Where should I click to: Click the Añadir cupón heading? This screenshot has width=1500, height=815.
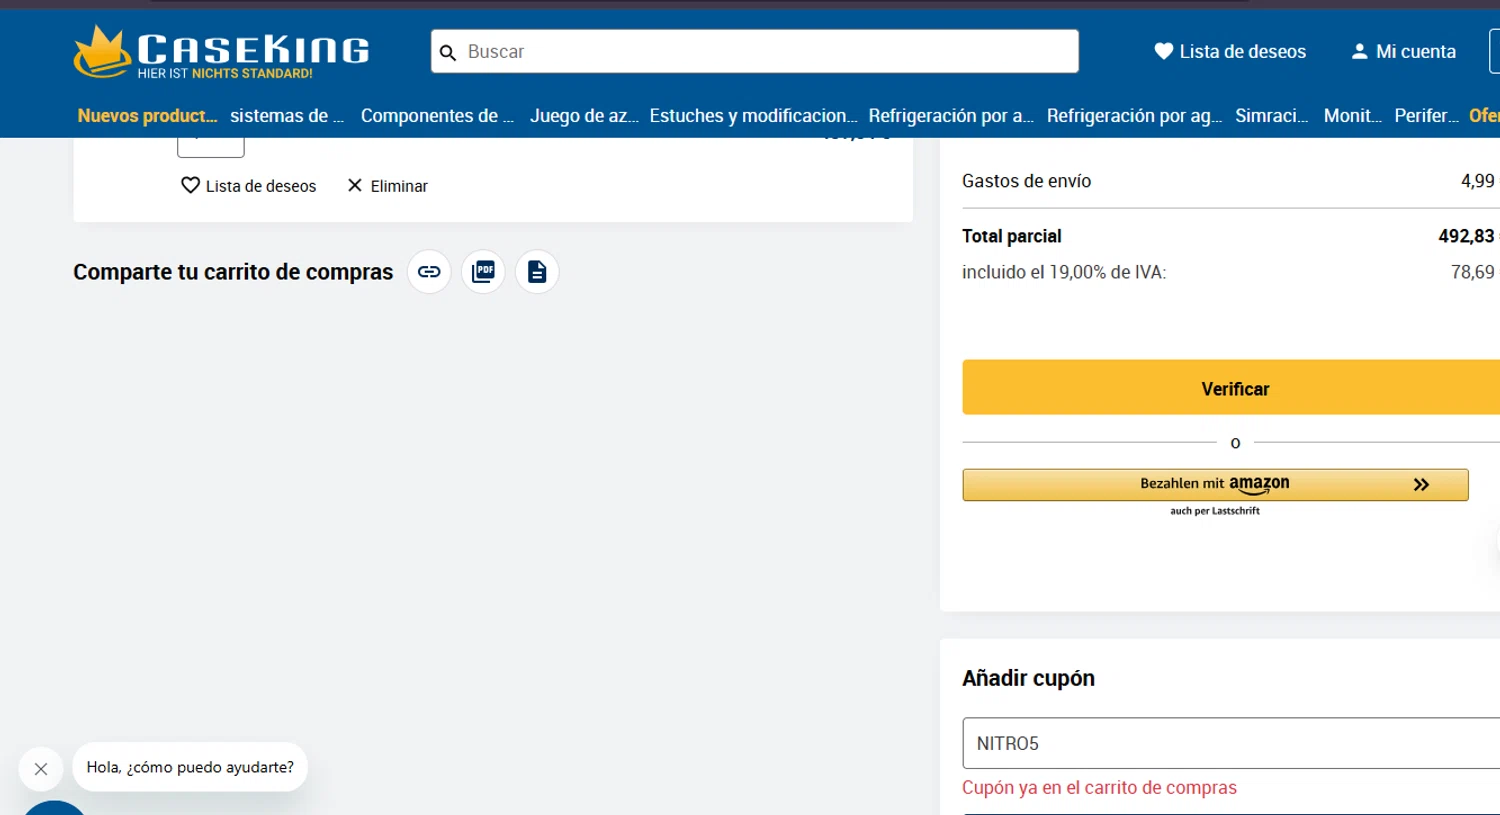pyautogui.click(x=1028, y=678)
